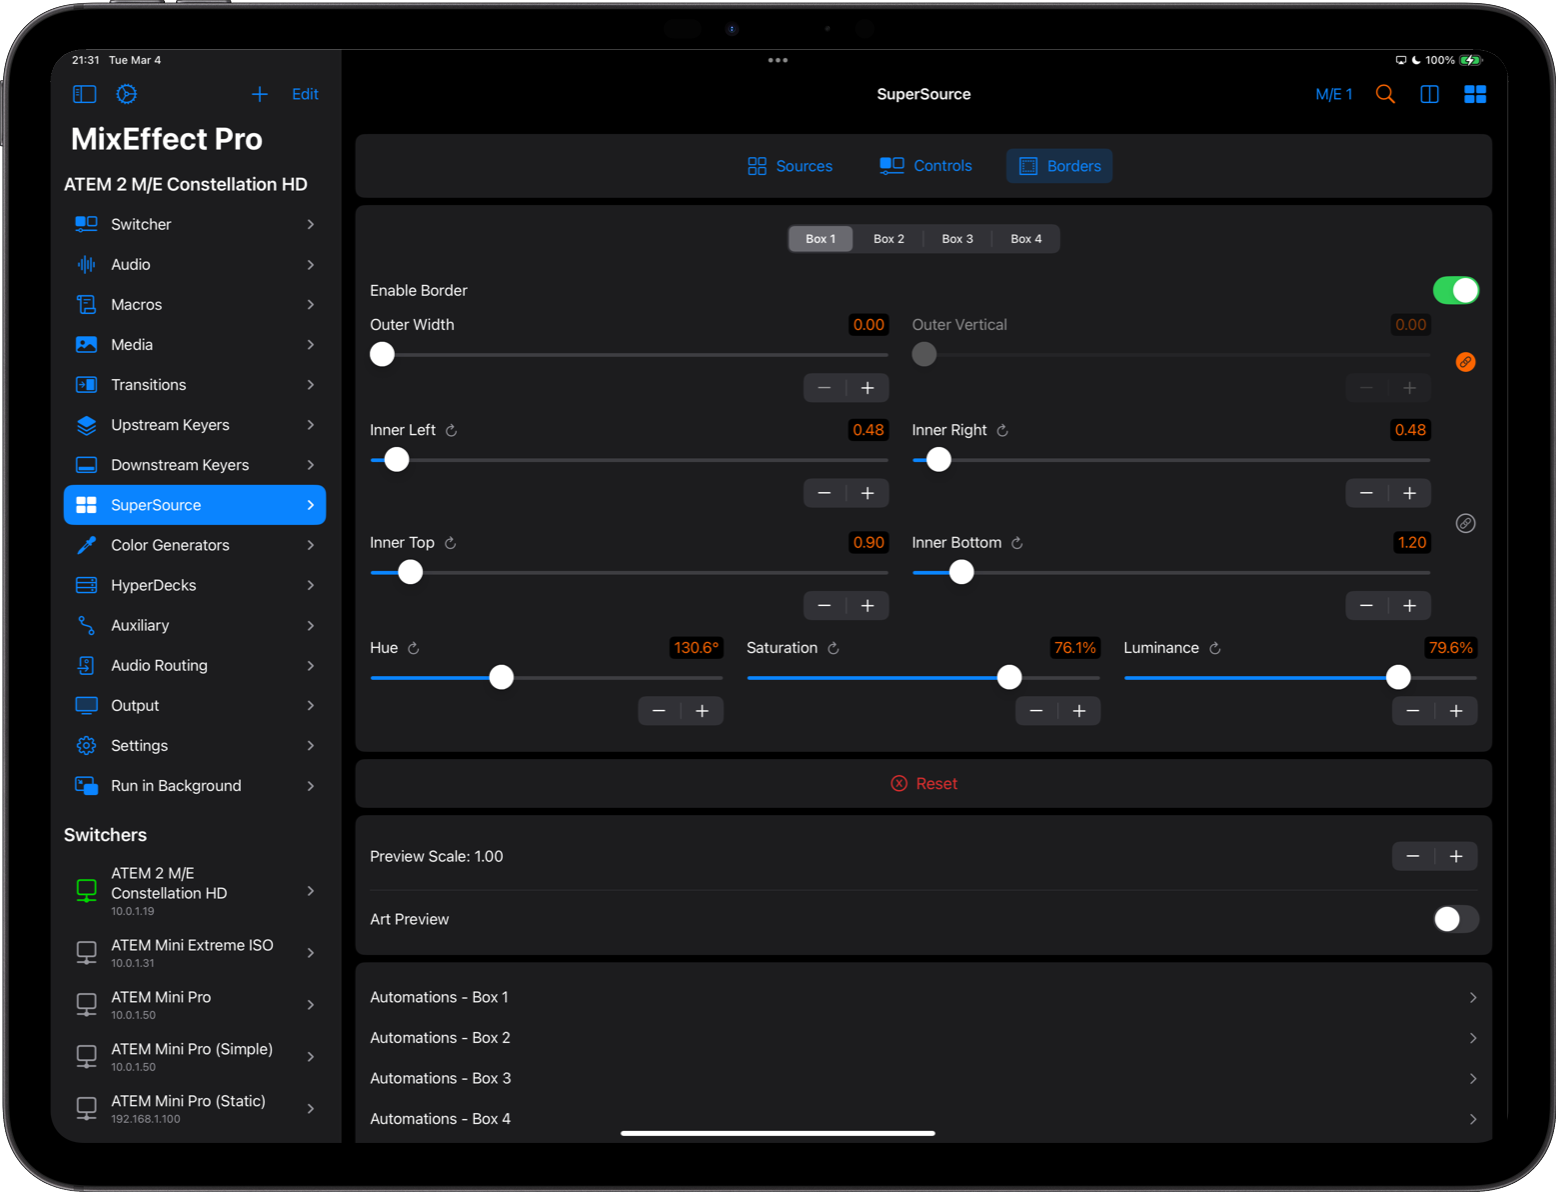The image size is (1556, 1192).
Task: Reset Inner Bottom value with circular arrow
Action: coord(1017,543)
